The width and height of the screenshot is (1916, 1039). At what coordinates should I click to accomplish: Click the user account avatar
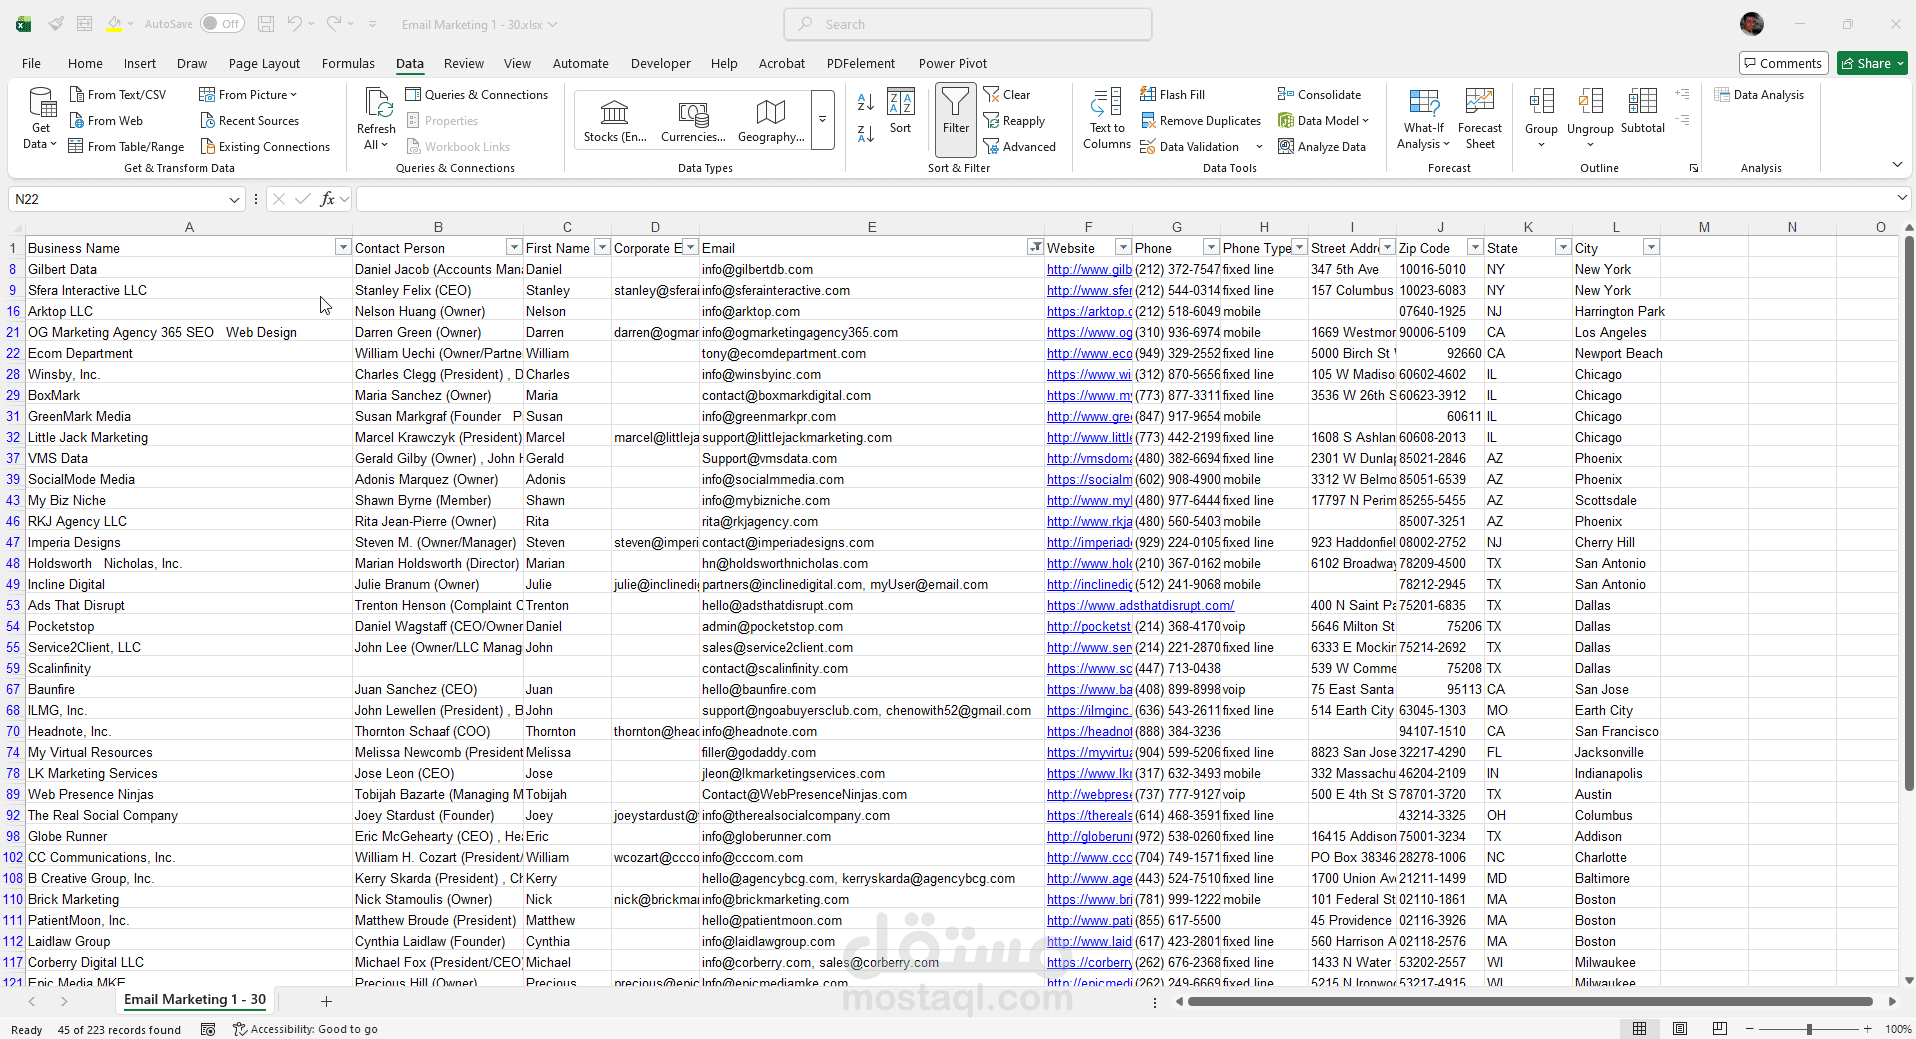(x=1752, y=24)
